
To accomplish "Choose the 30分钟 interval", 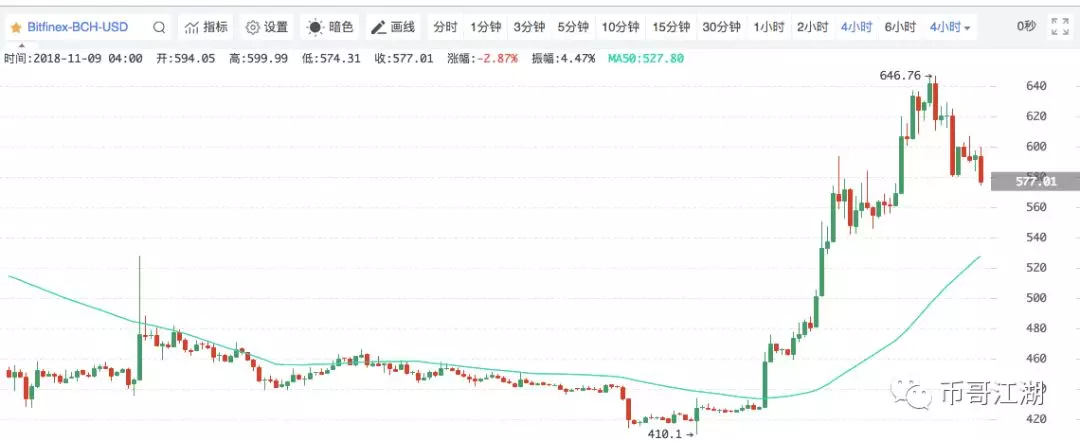I will (x=721, y=28).
